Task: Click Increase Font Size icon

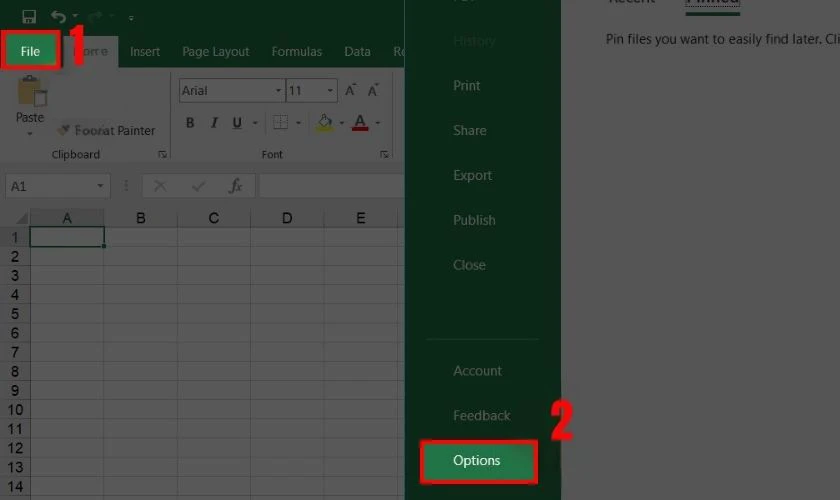Action: click(350, 90)
